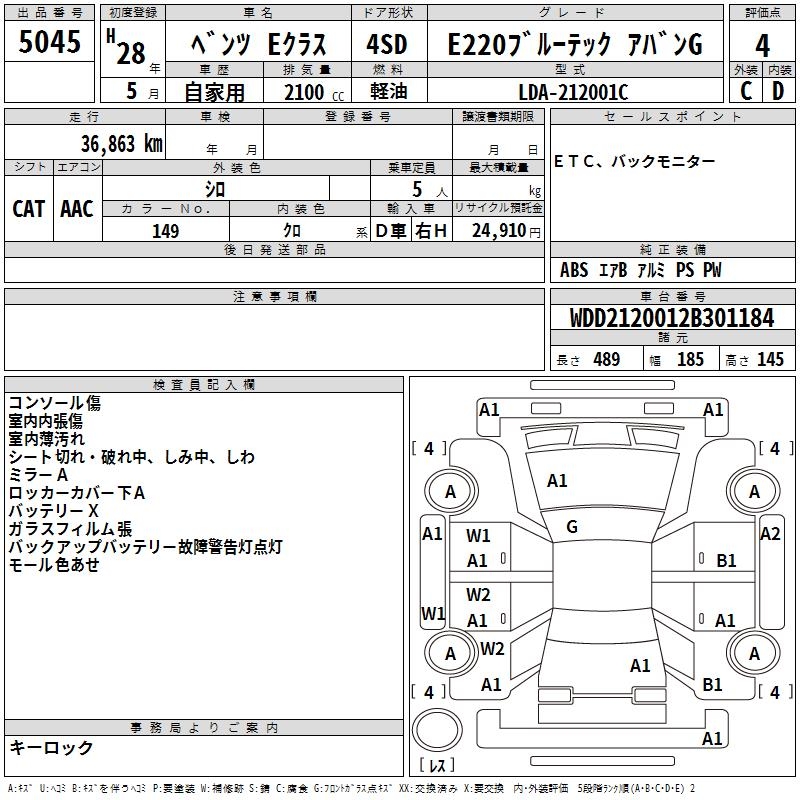Click the spare tire circle above [レス]
The image size is (800, 800).
click(437, 730)
